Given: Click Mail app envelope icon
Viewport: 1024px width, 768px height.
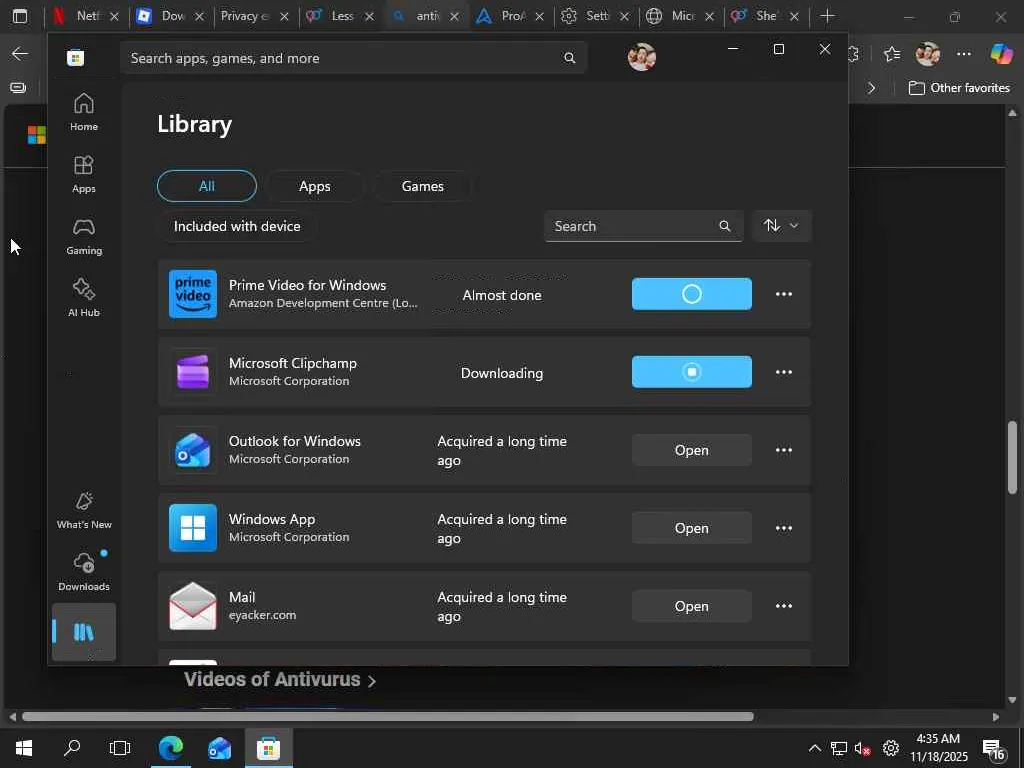Looking at the screenshot, I should tap(193, 606).
